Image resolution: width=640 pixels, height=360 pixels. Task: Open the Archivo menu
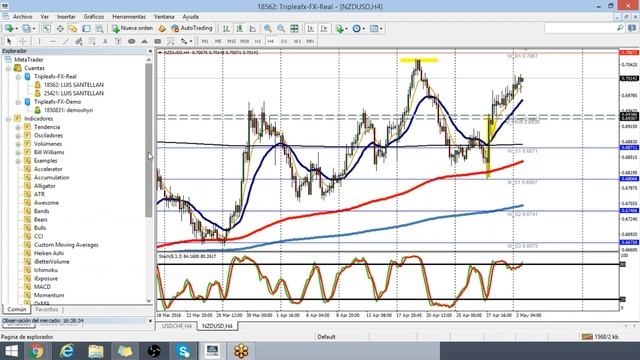22,17
